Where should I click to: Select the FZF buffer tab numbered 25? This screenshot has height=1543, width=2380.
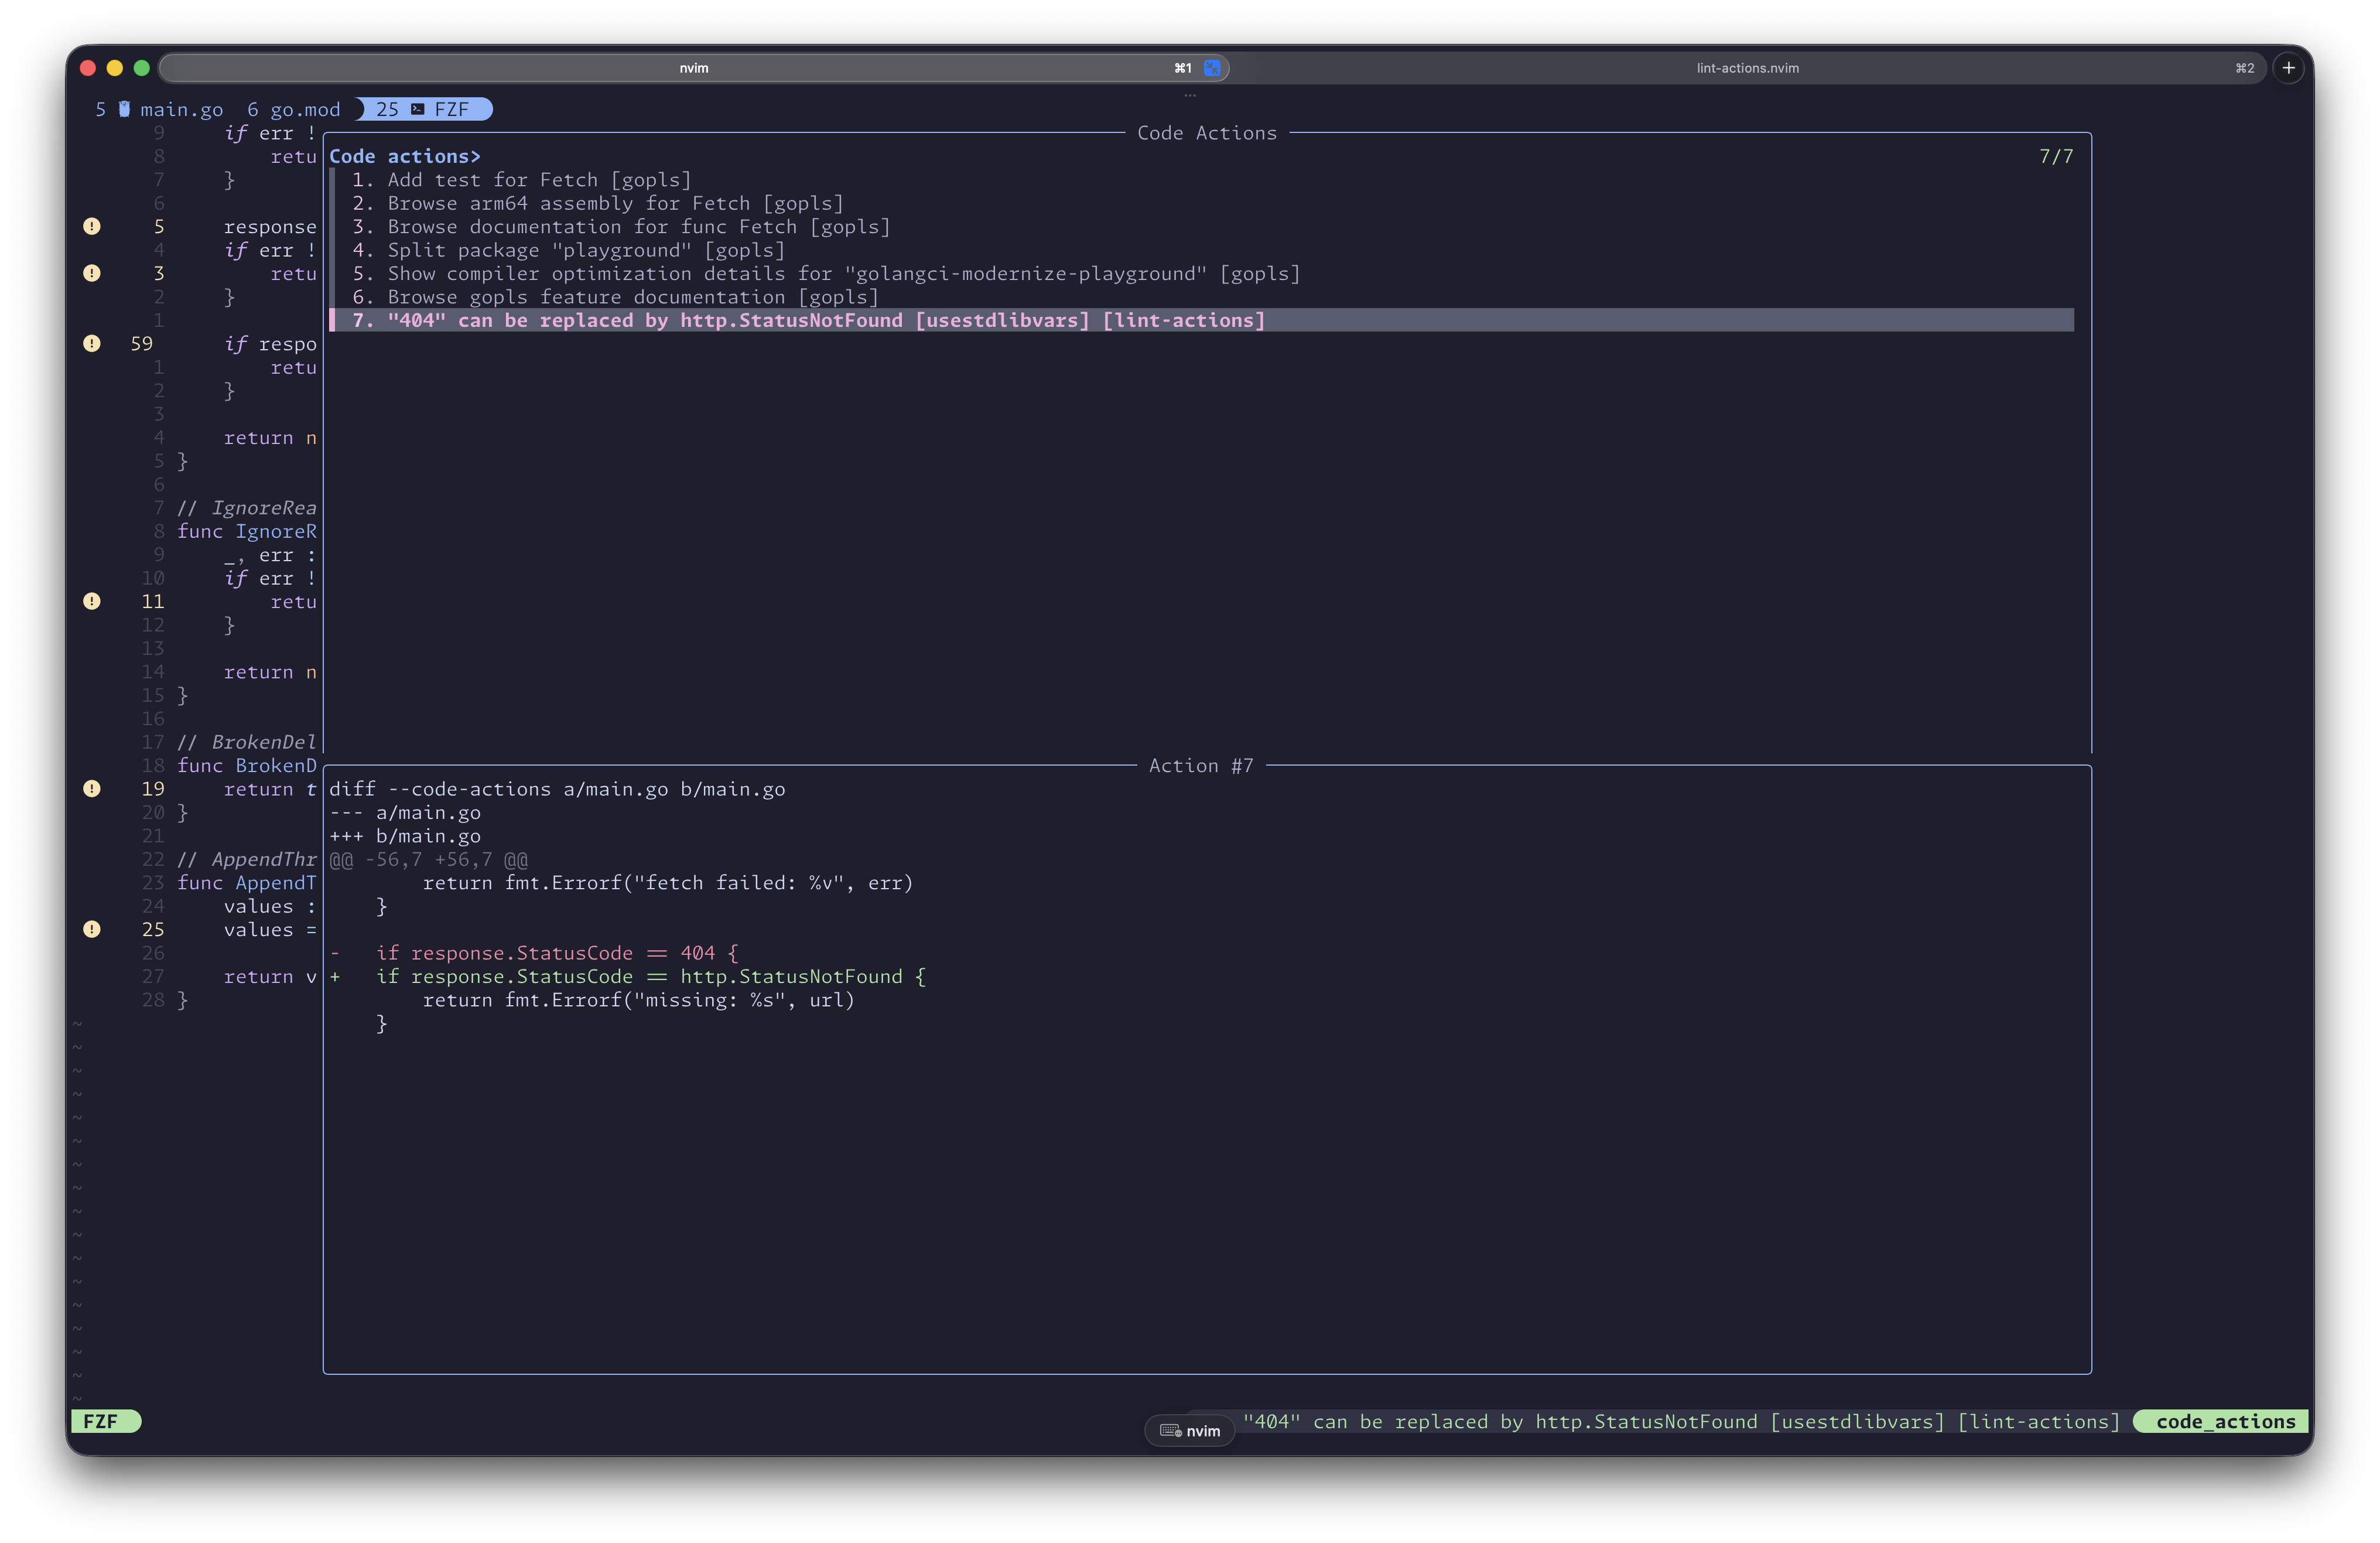pyautogui.click(x=424, y=109)
